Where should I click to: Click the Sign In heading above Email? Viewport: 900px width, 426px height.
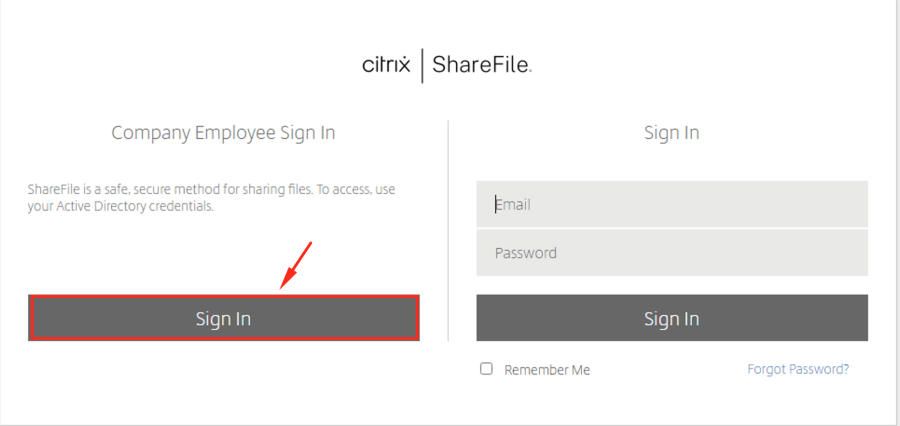coord(672,133)
